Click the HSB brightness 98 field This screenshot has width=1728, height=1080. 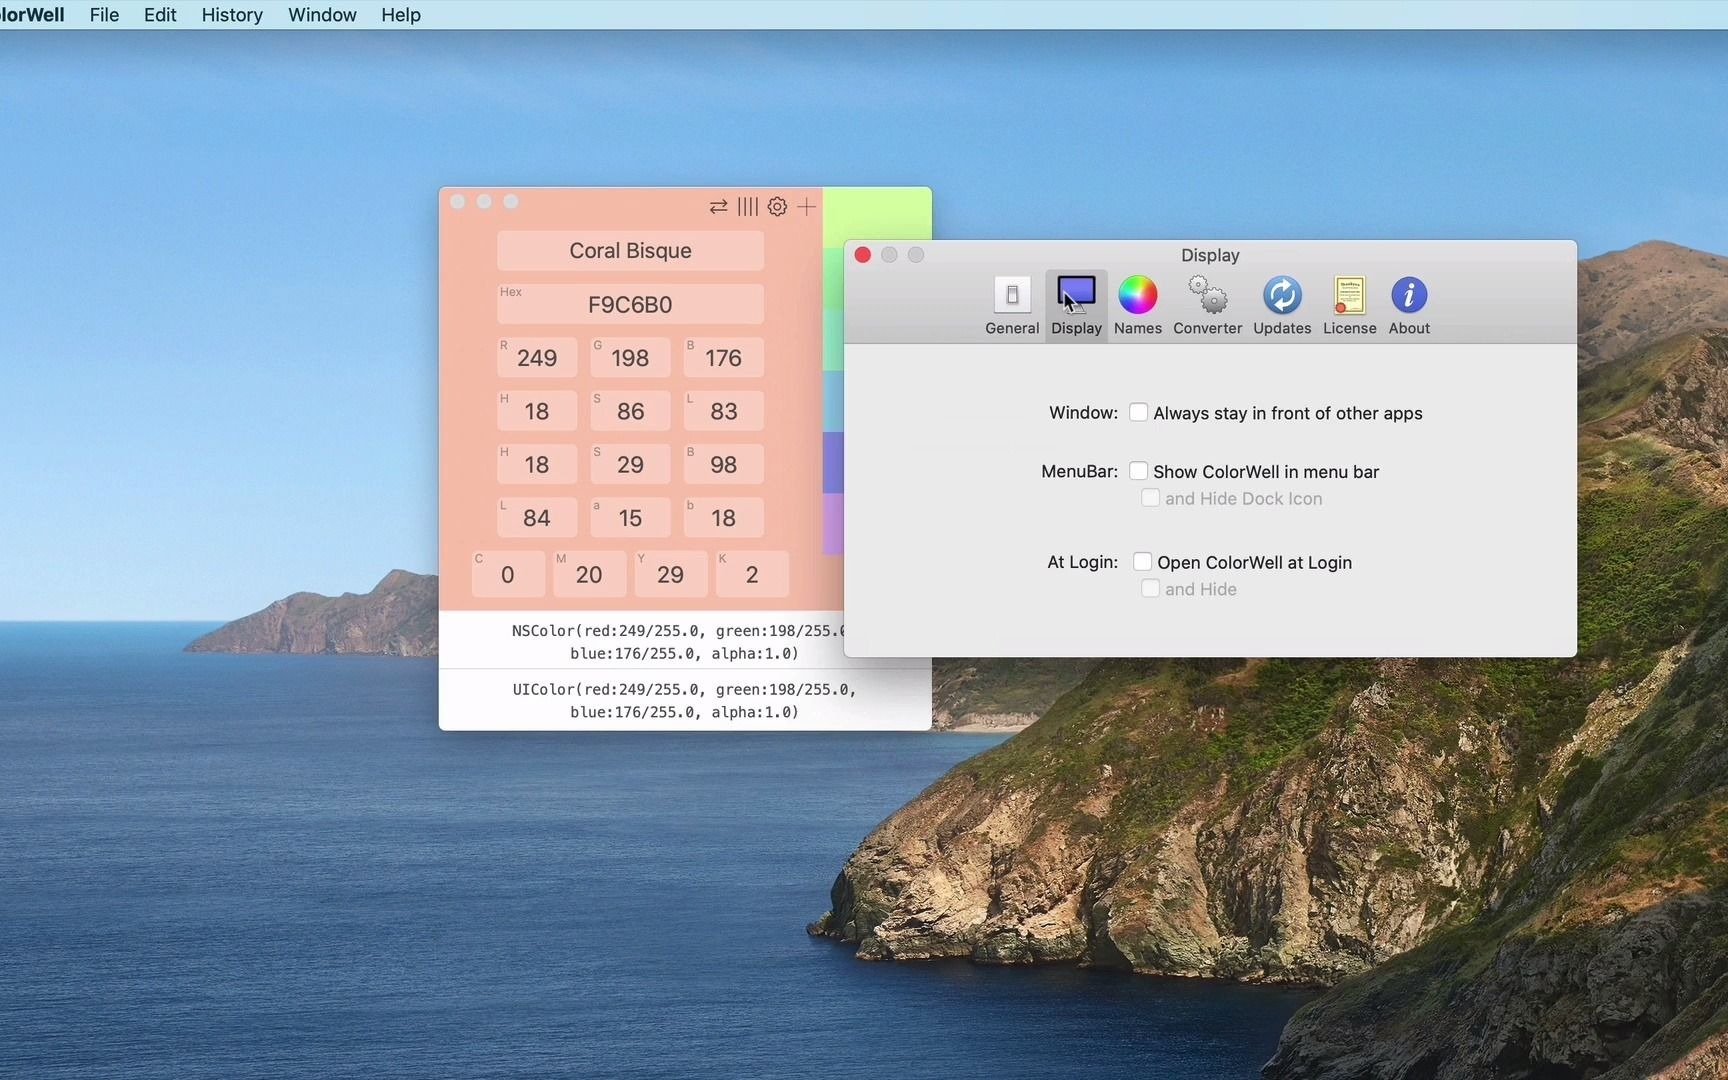pyautogui.click(x=723, y=464)
